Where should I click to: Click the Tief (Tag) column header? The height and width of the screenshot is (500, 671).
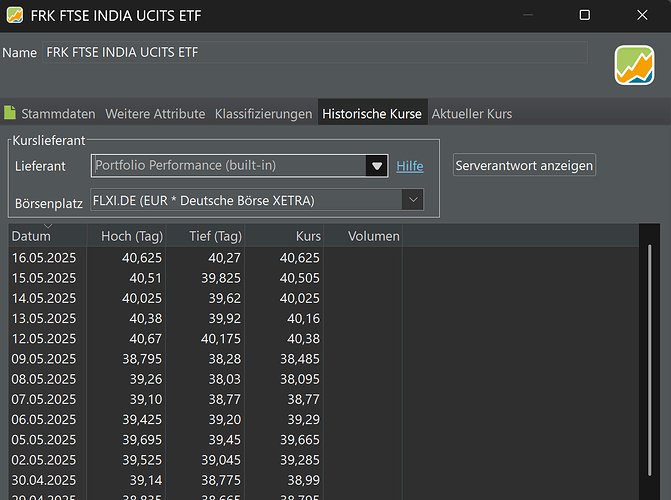tap(205, 236)
